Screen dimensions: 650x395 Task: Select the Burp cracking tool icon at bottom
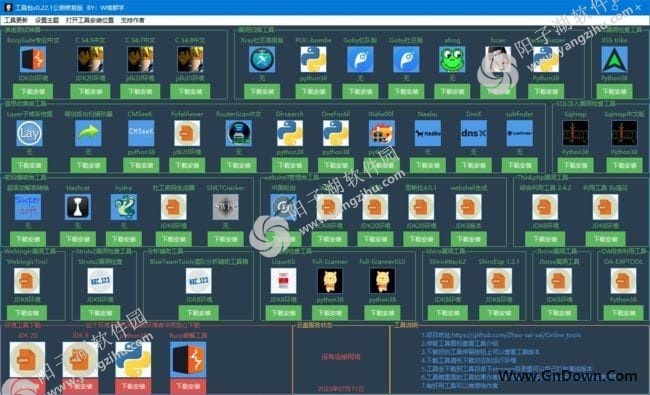tap(188, 359)
